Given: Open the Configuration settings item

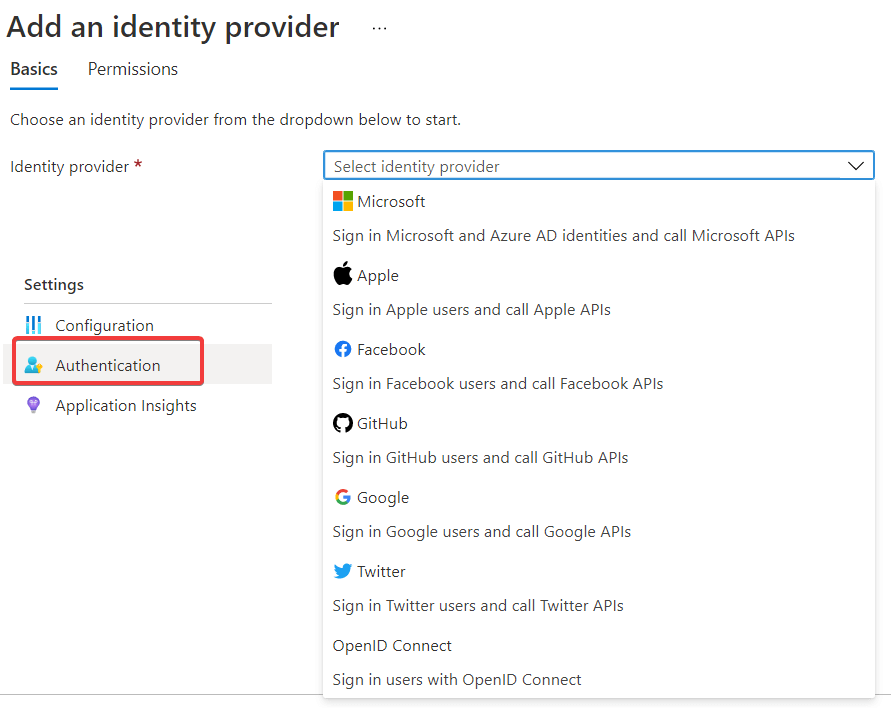Looking at the screenshot, I should pyautogui.click(x=104, y=325).
